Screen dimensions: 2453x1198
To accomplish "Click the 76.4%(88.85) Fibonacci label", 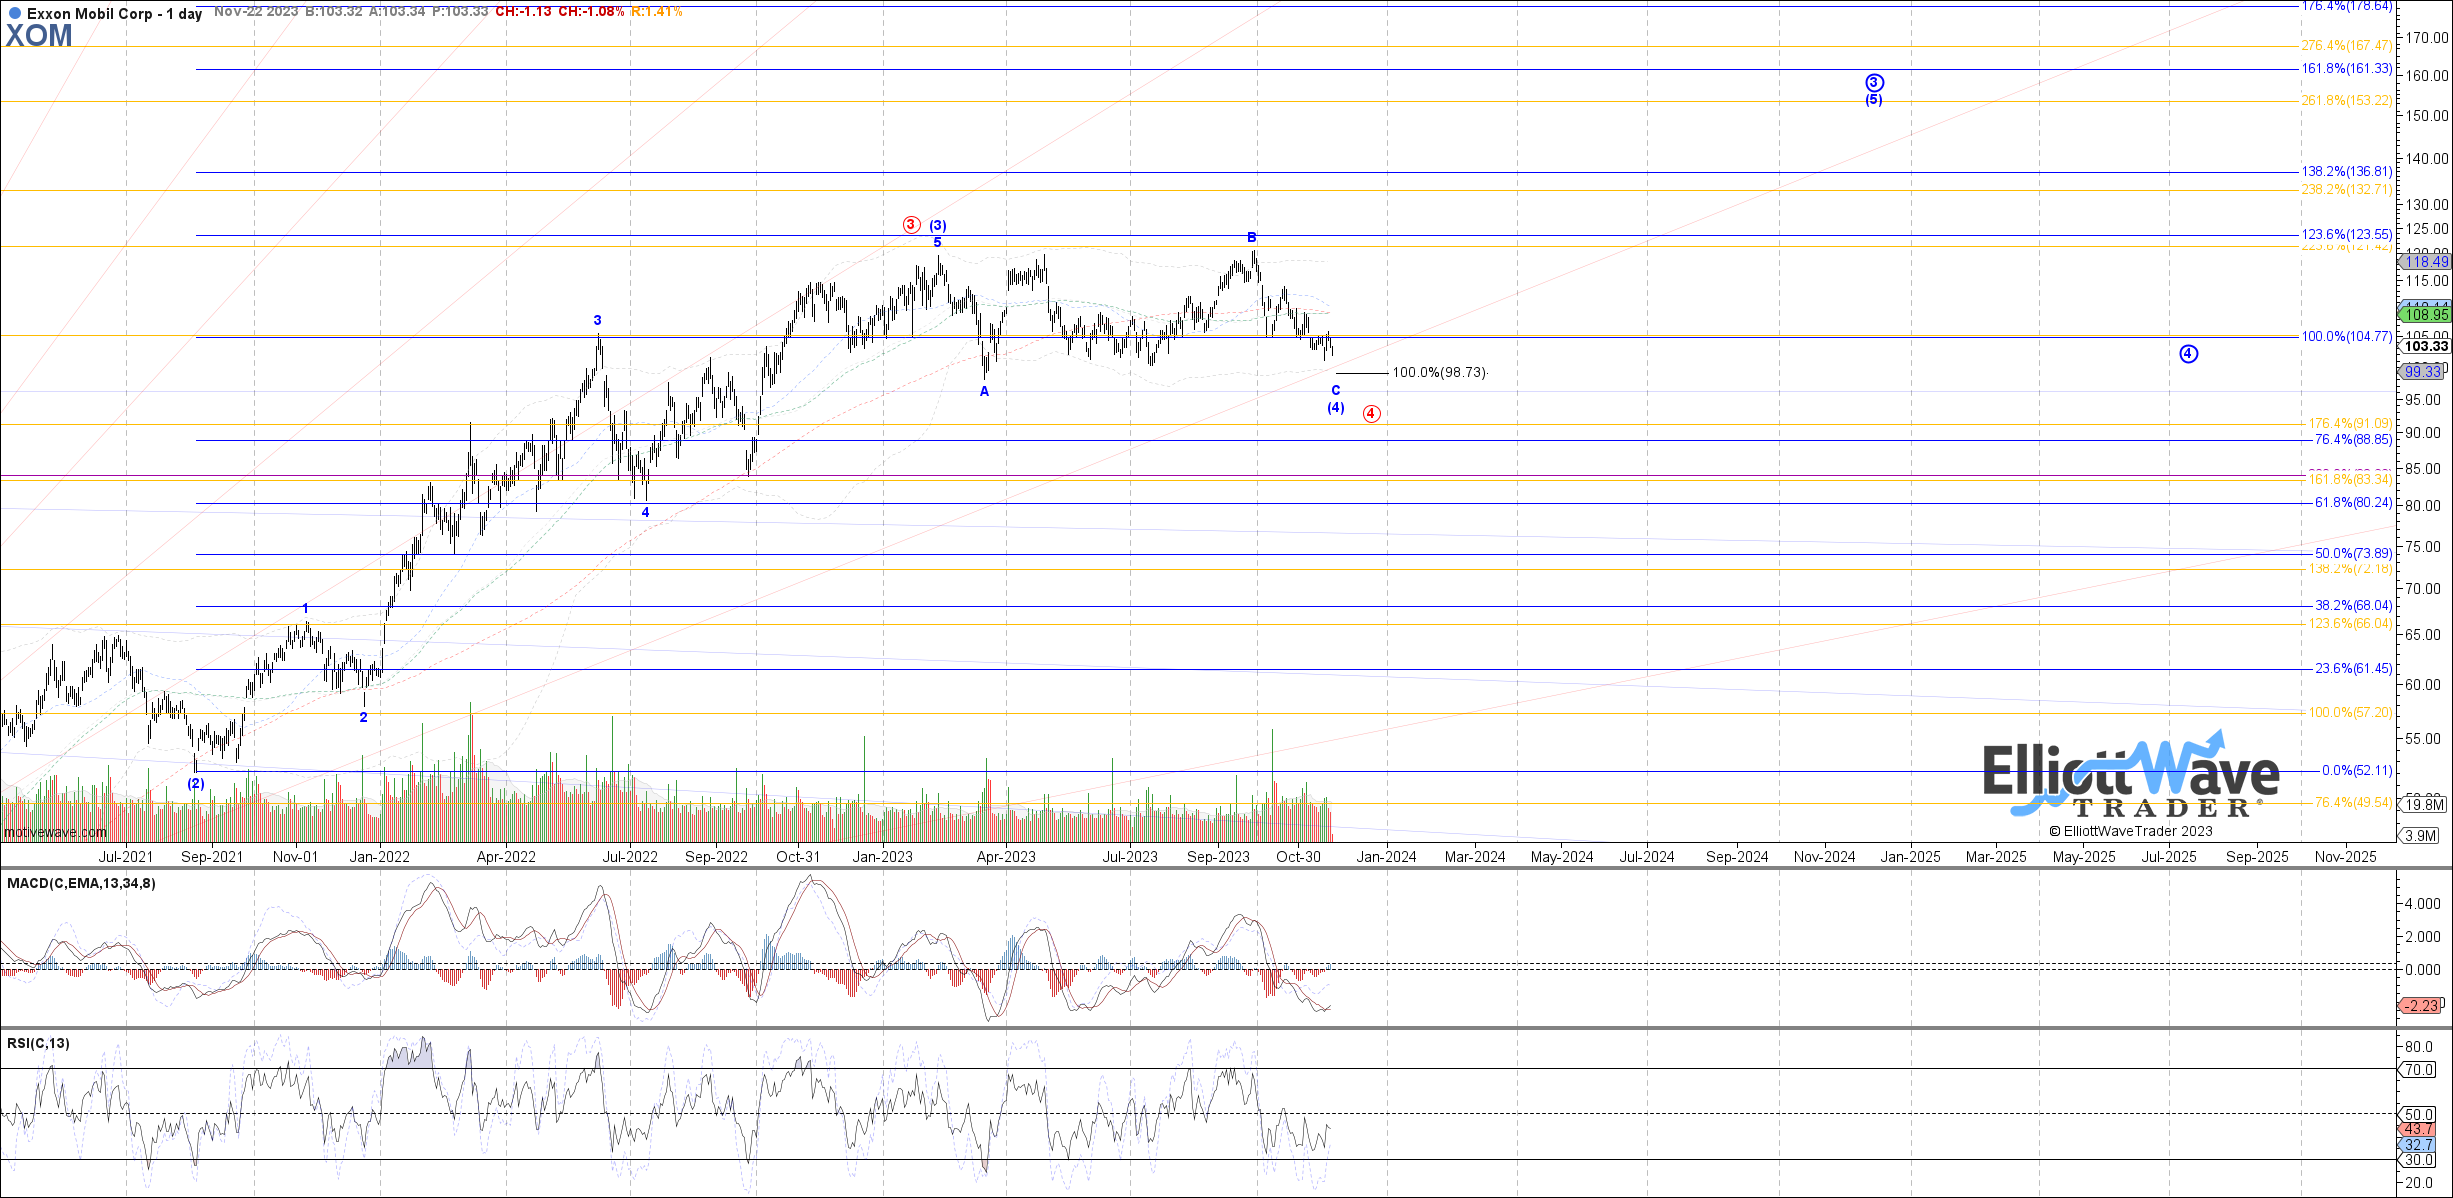I will pos(2353,439).
